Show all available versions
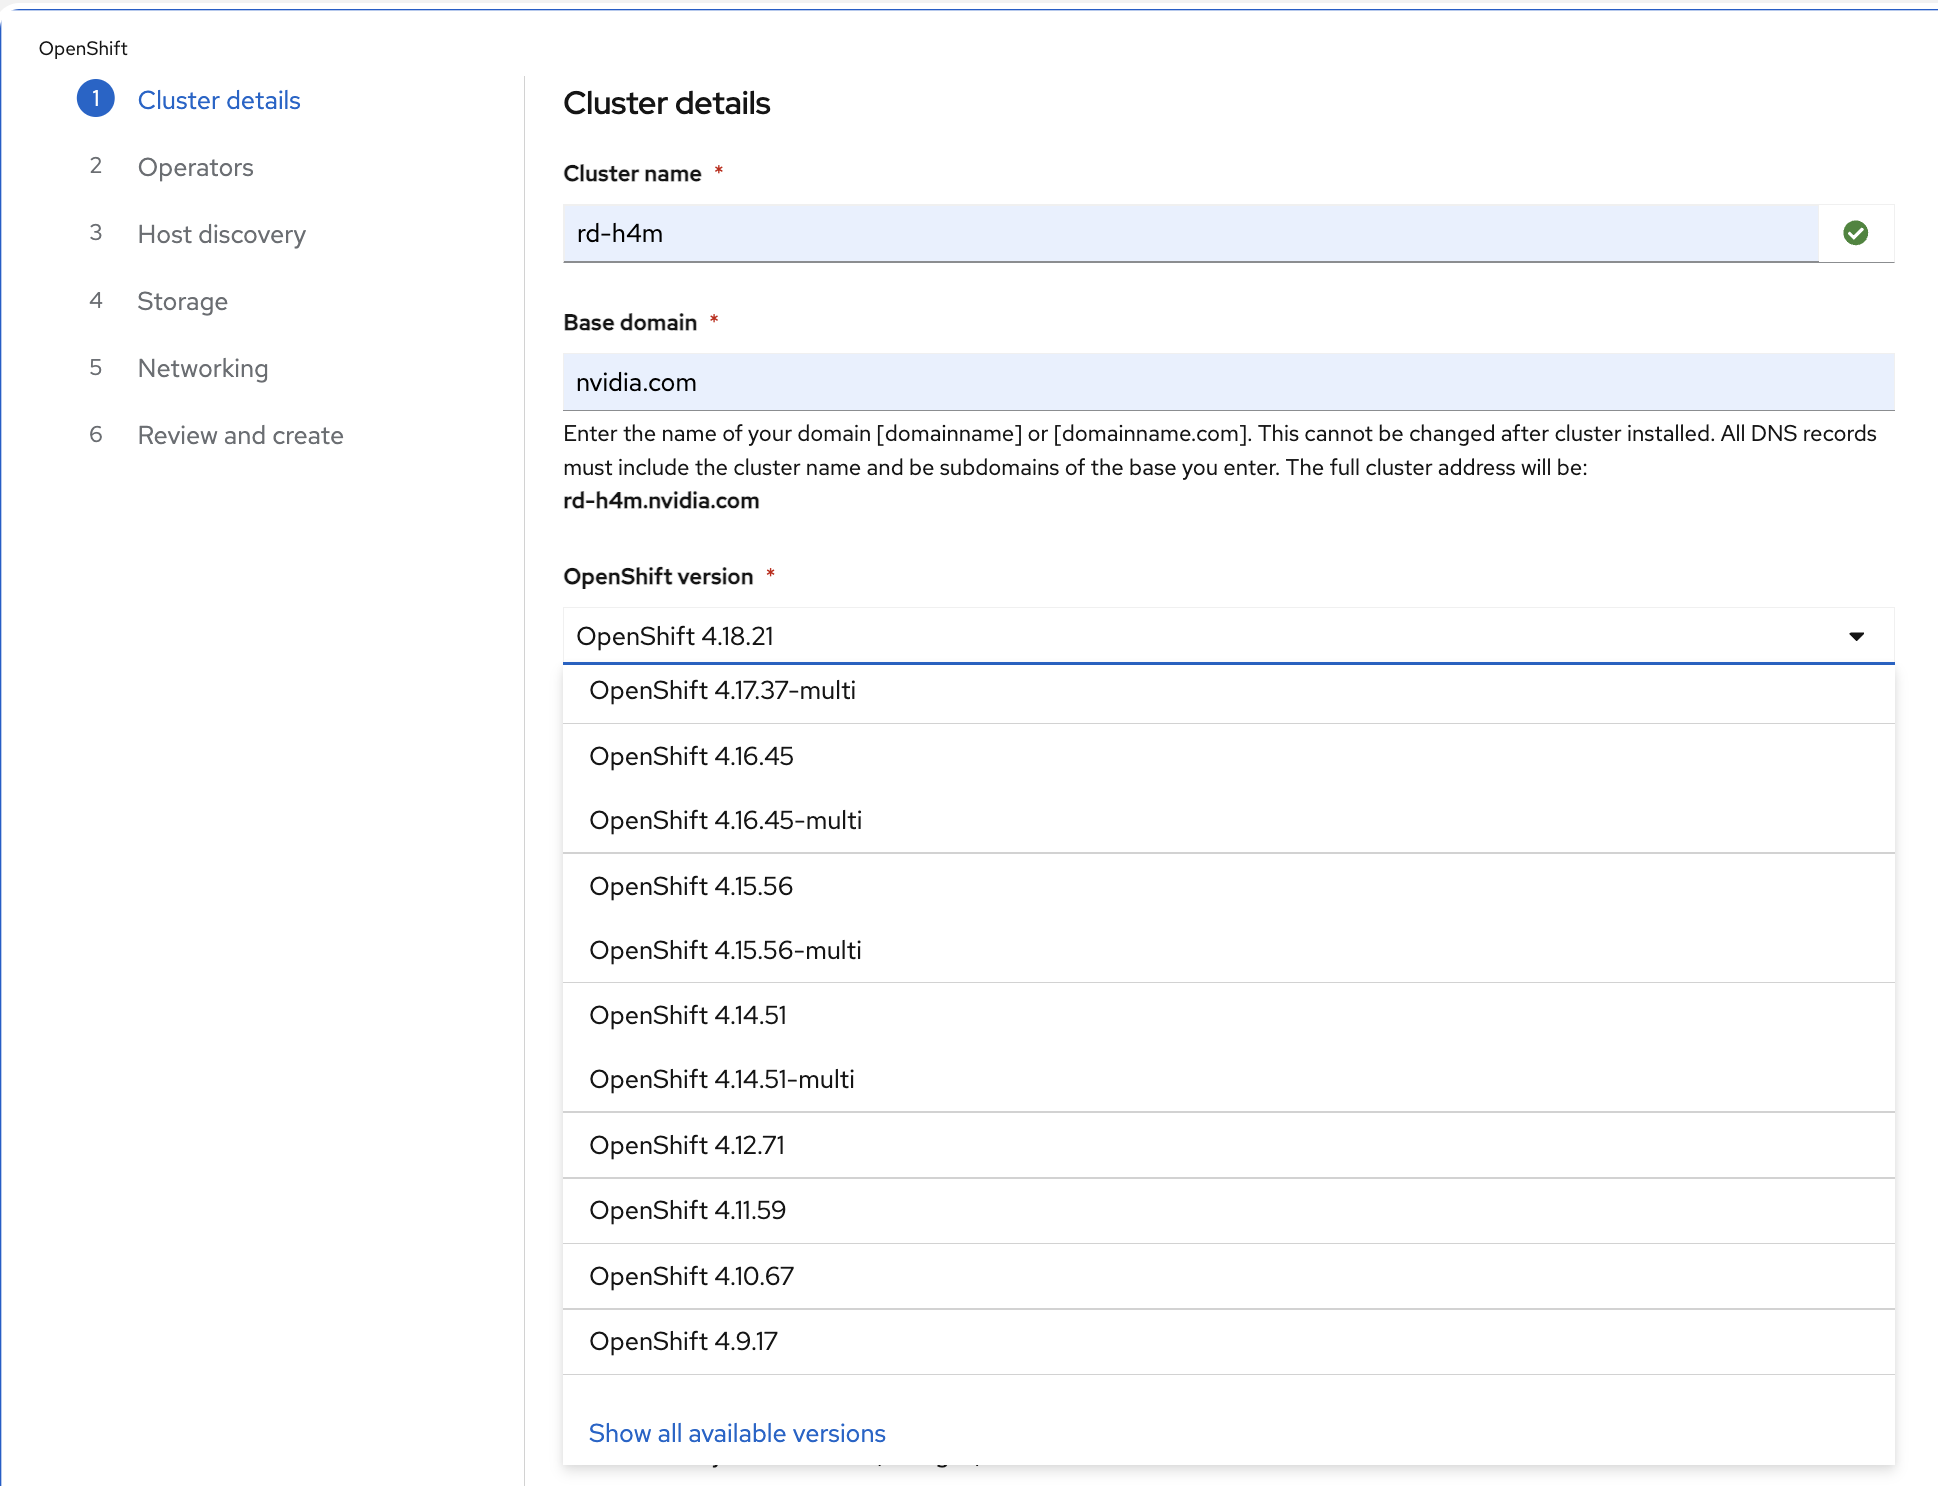Viewport: 1938px width, 1486px height. click(x=736, y=1433)
